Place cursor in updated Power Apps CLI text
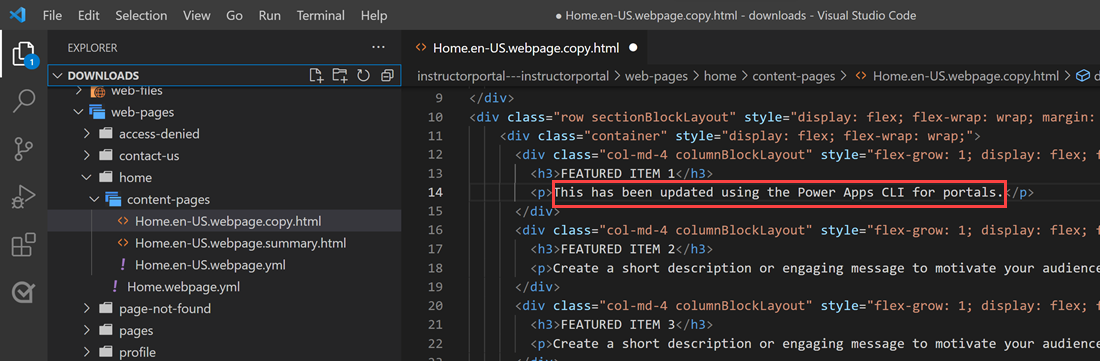 click(779, 192)
